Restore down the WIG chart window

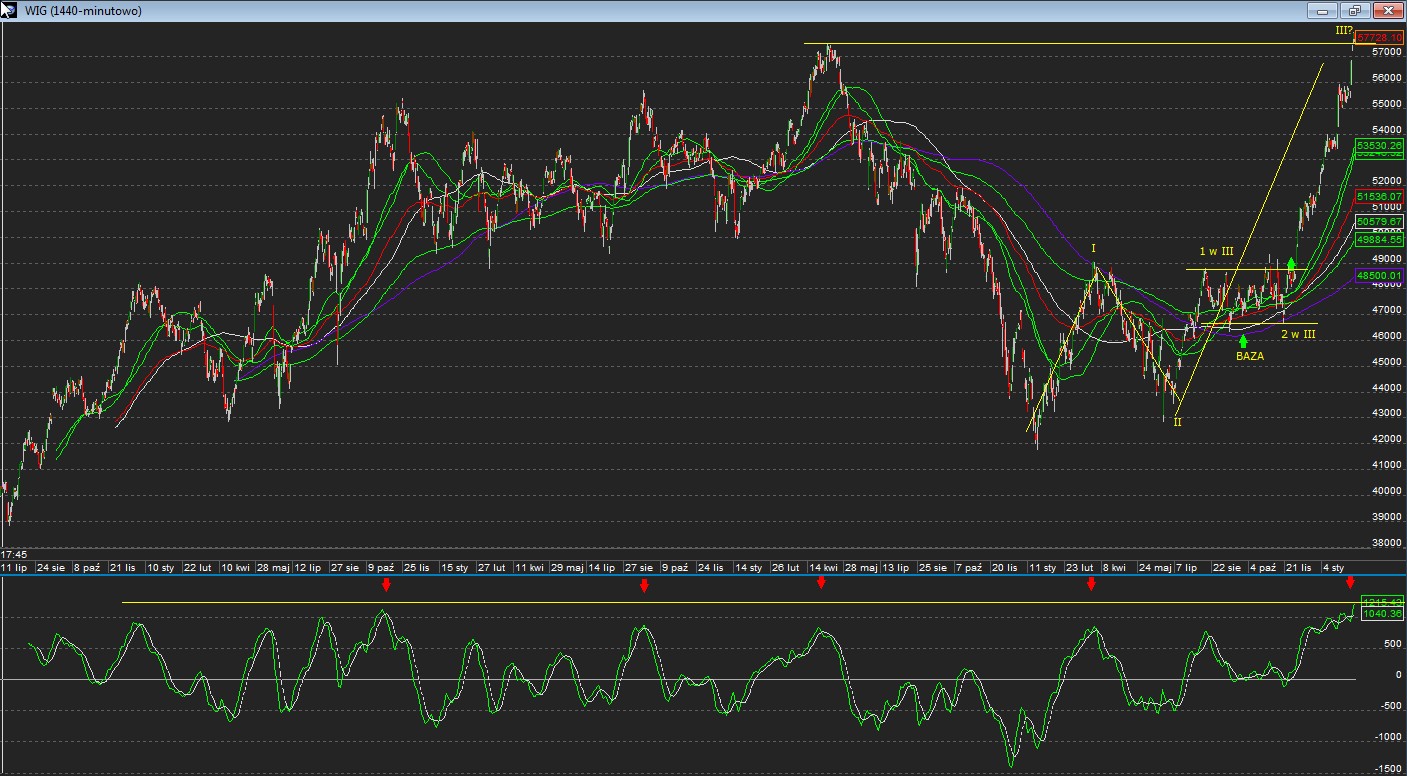[1354, 10]
